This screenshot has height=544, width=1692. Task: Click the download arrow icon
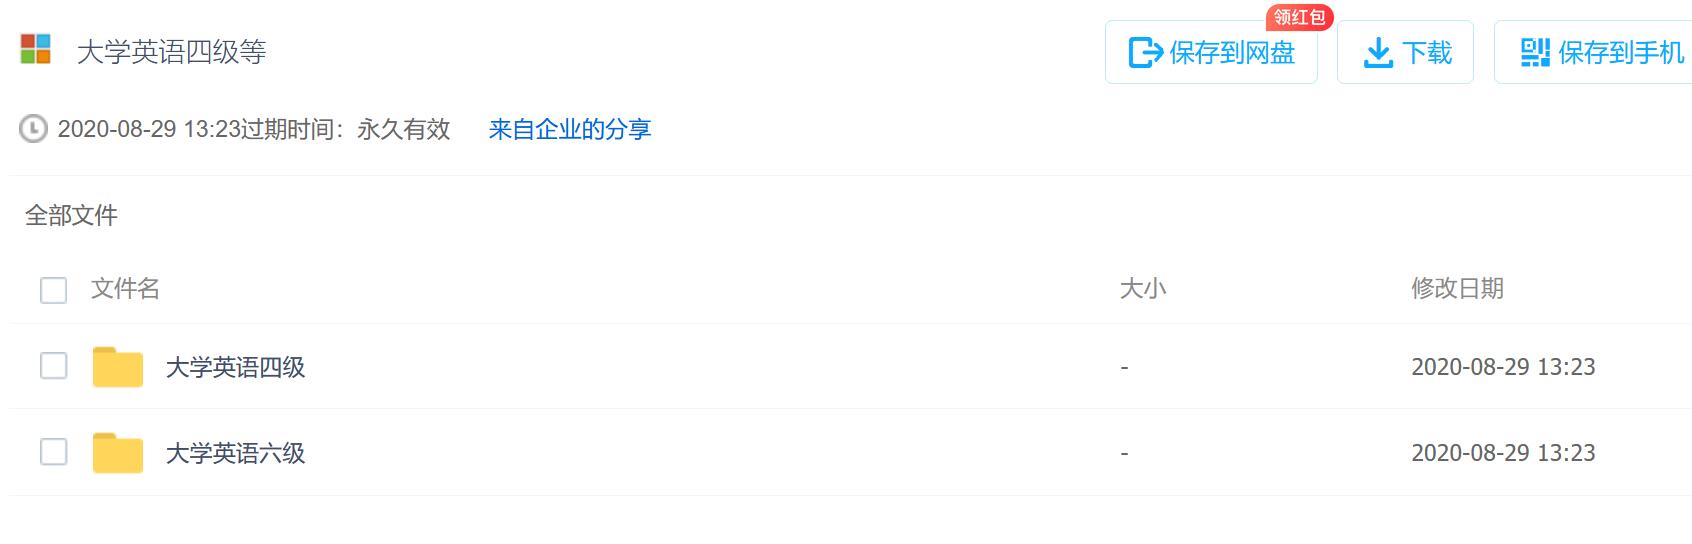(x=1378, y=53)
